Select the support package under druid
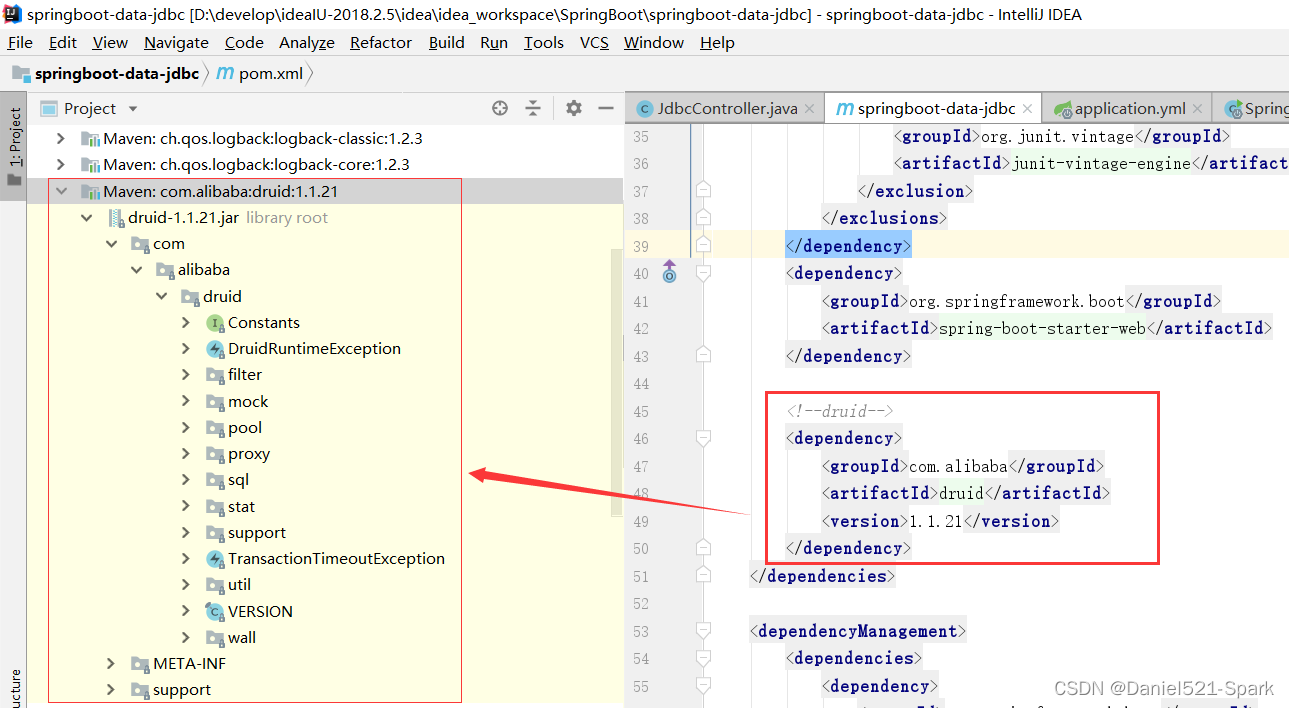Screen dimensions: 1289x708 coord(257,533)
